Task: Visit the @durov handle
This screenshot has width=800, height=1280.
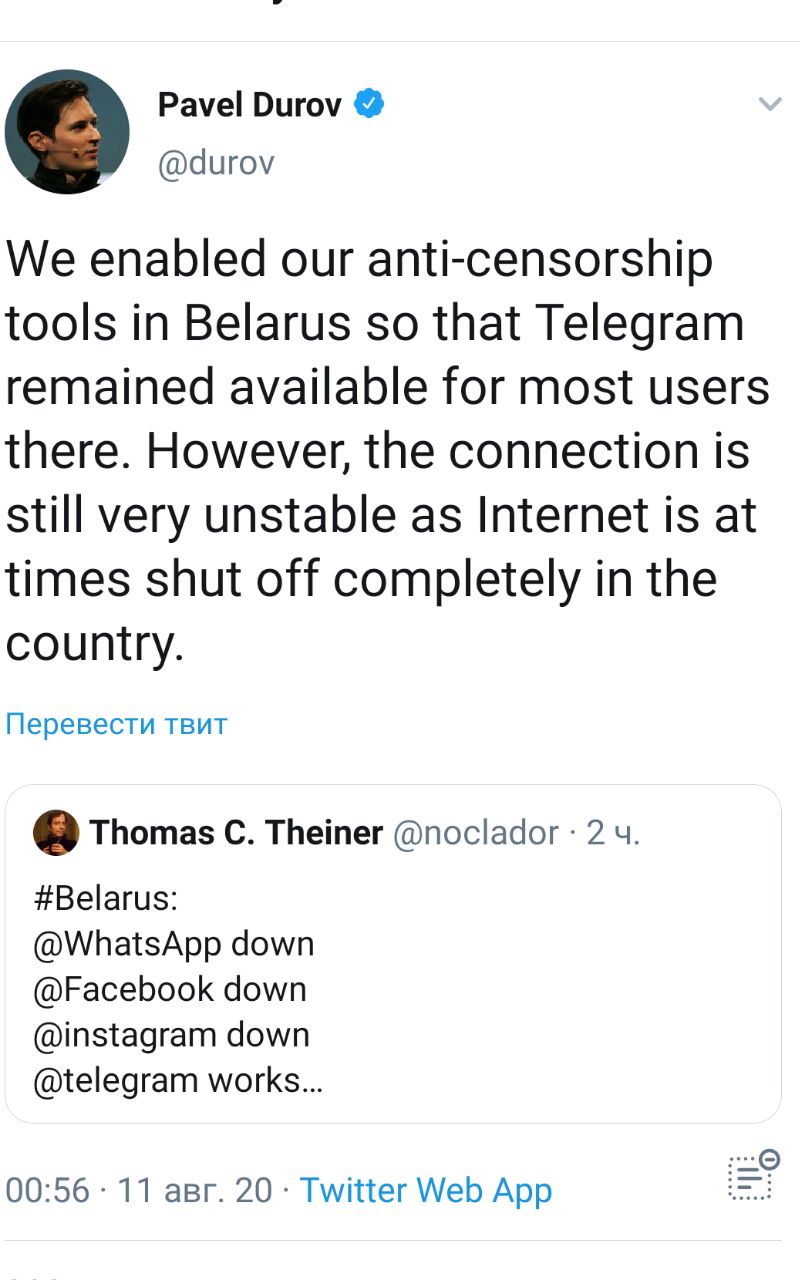Action: [x=215, y=162]
